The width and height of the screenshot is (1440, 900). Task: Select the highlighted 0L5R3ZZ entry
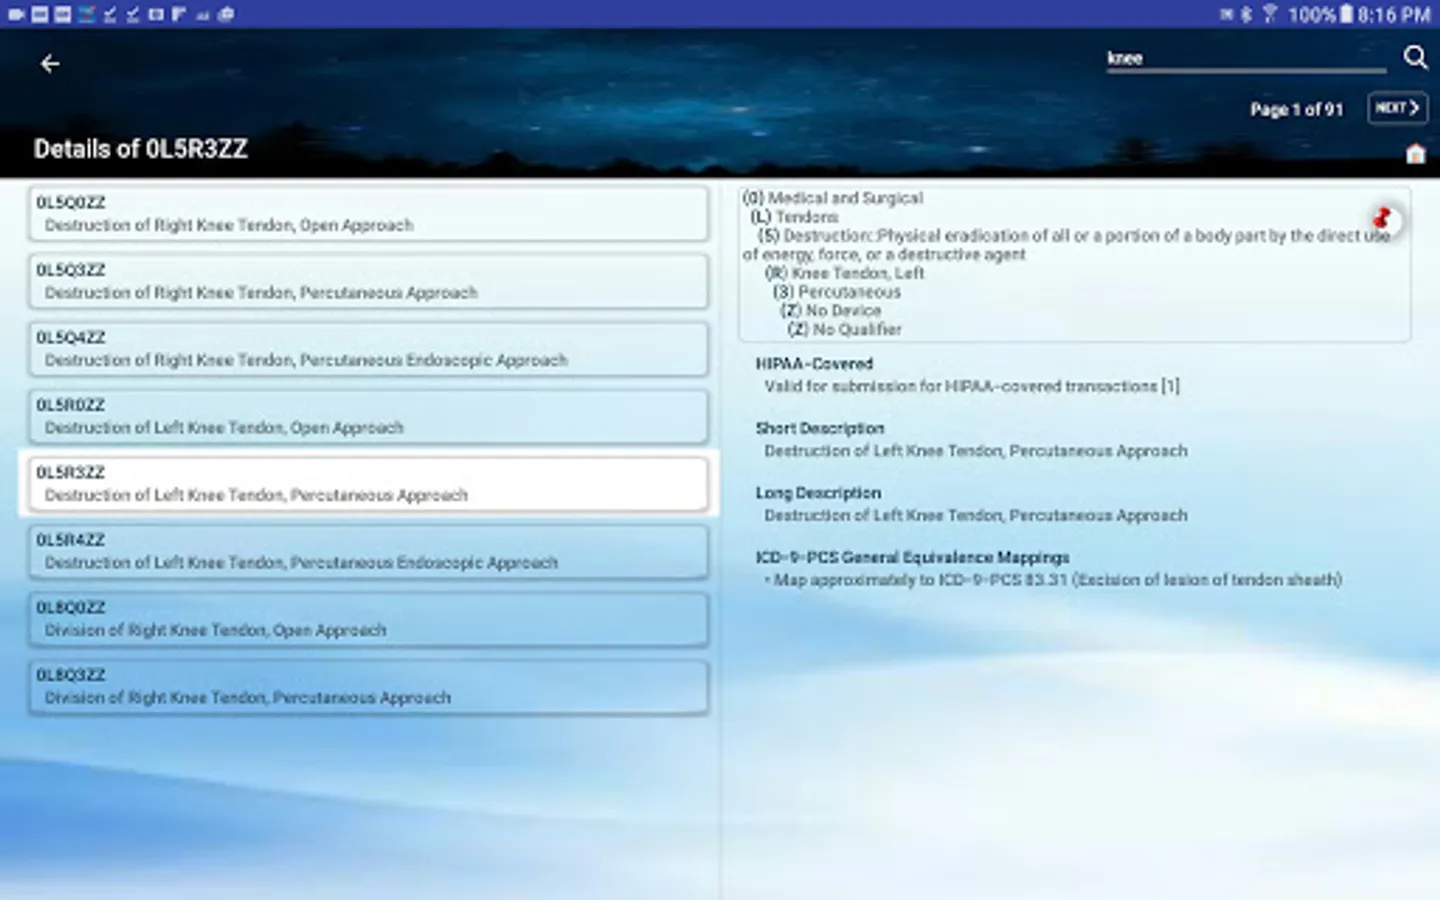(368, 484)
